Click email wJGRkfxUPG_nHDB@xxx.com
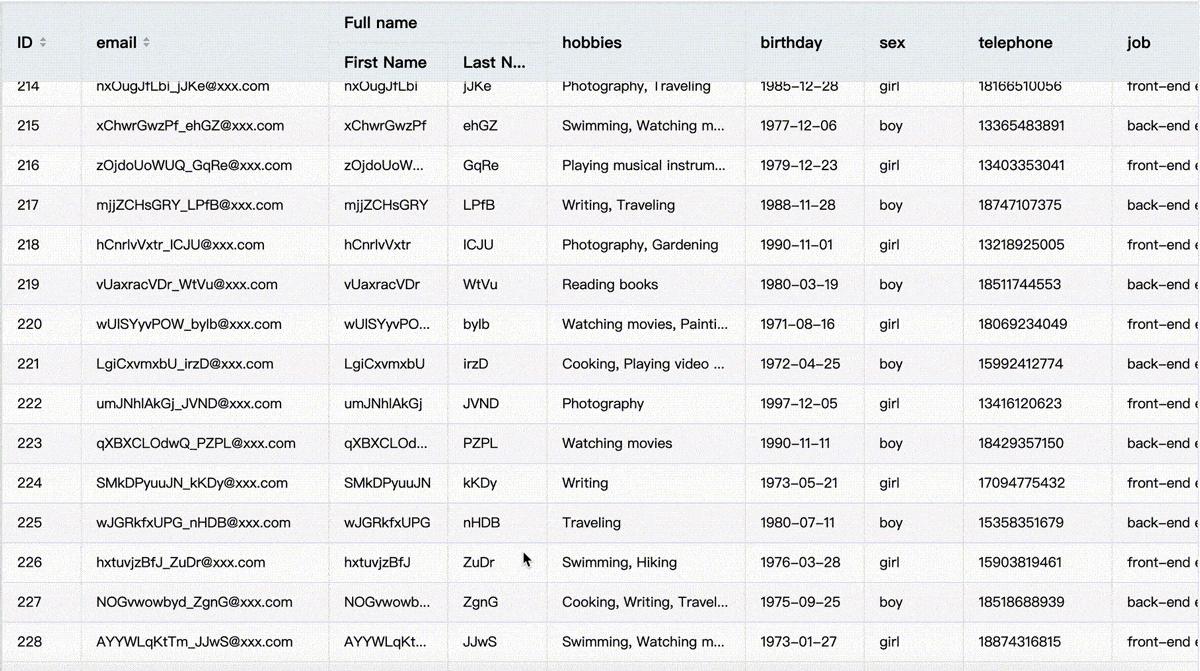Screen dimensions: 1200x671 click(x=193, y=523)
